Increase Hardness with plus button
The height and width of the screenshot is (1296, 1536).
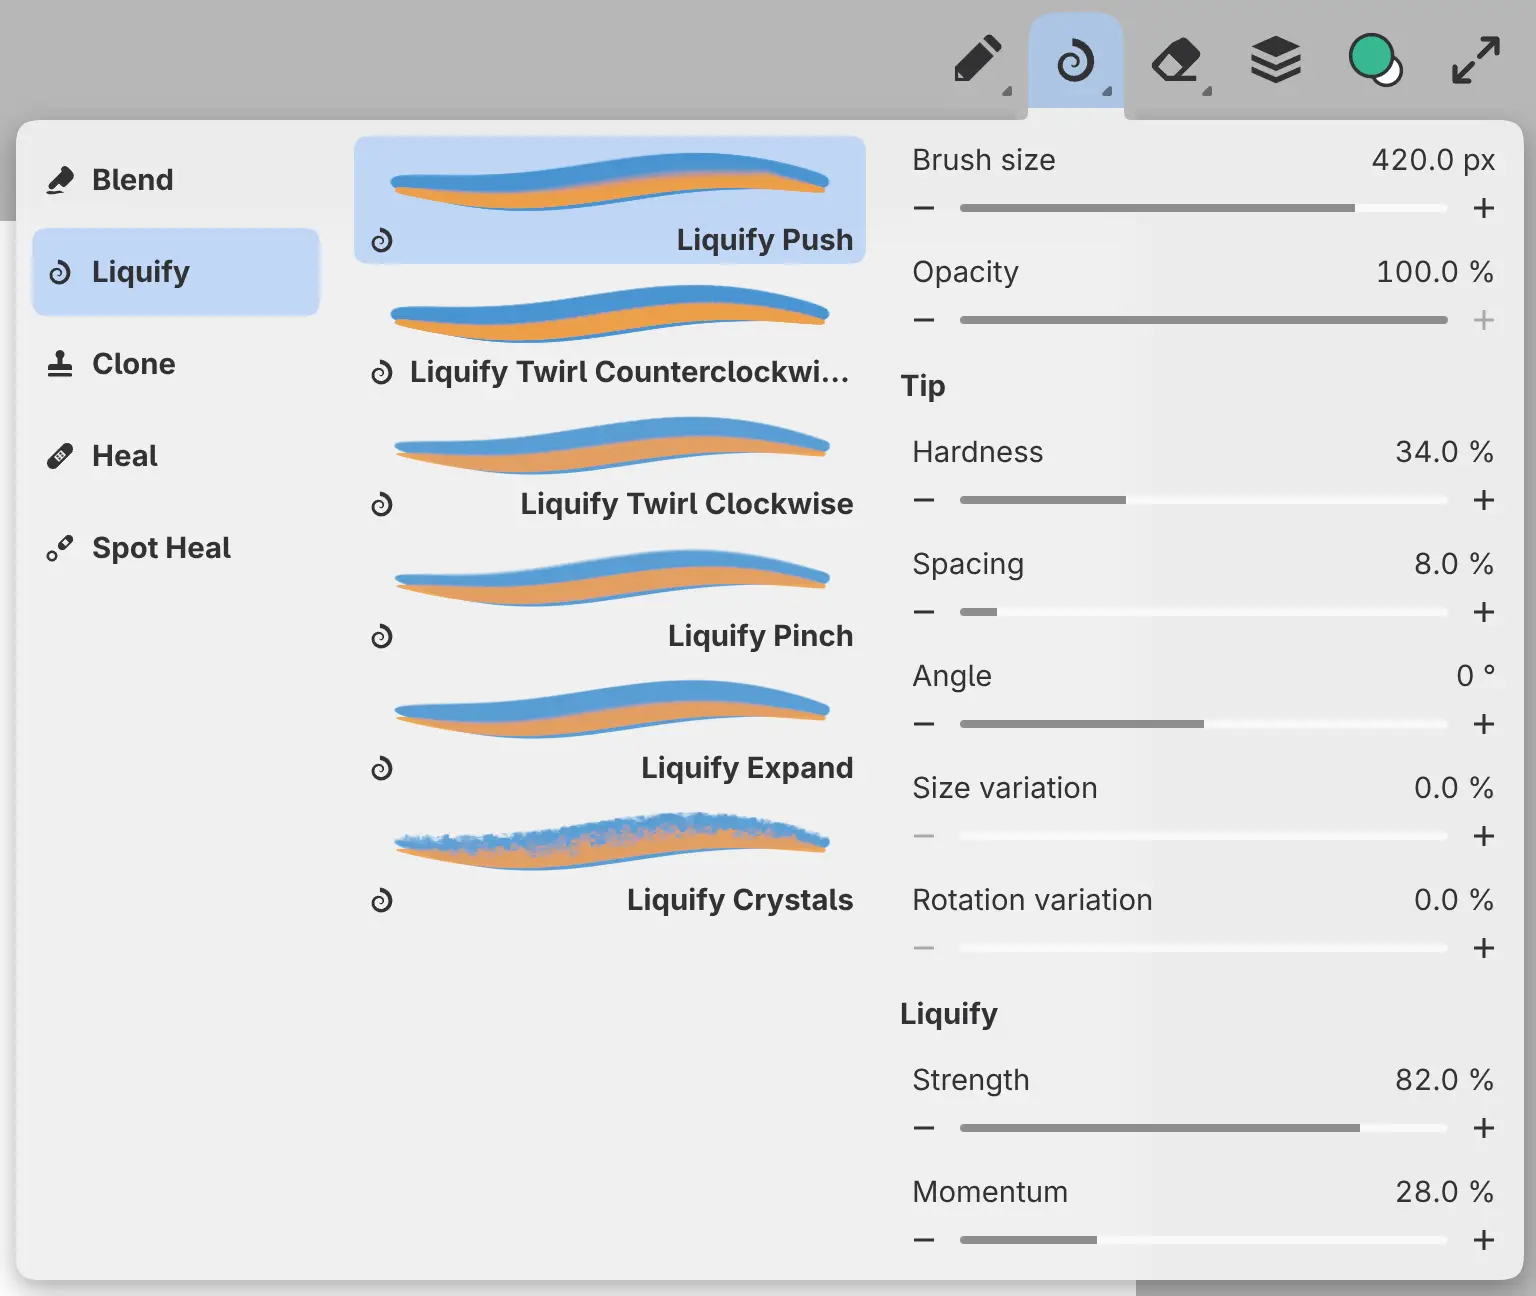tap(1484, 500)
